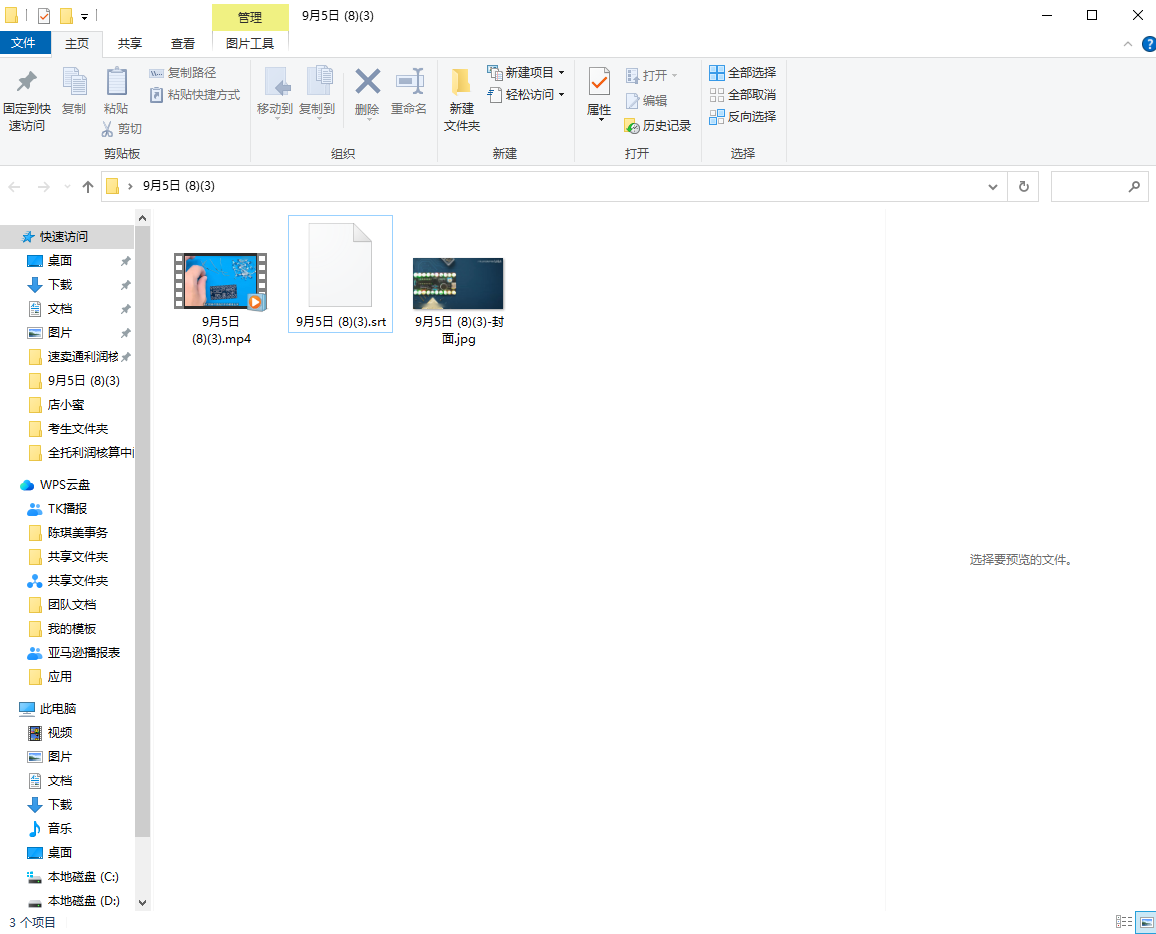Expand the address bar history dropdown
This screenshot has height=934, width=1156.
992,187
